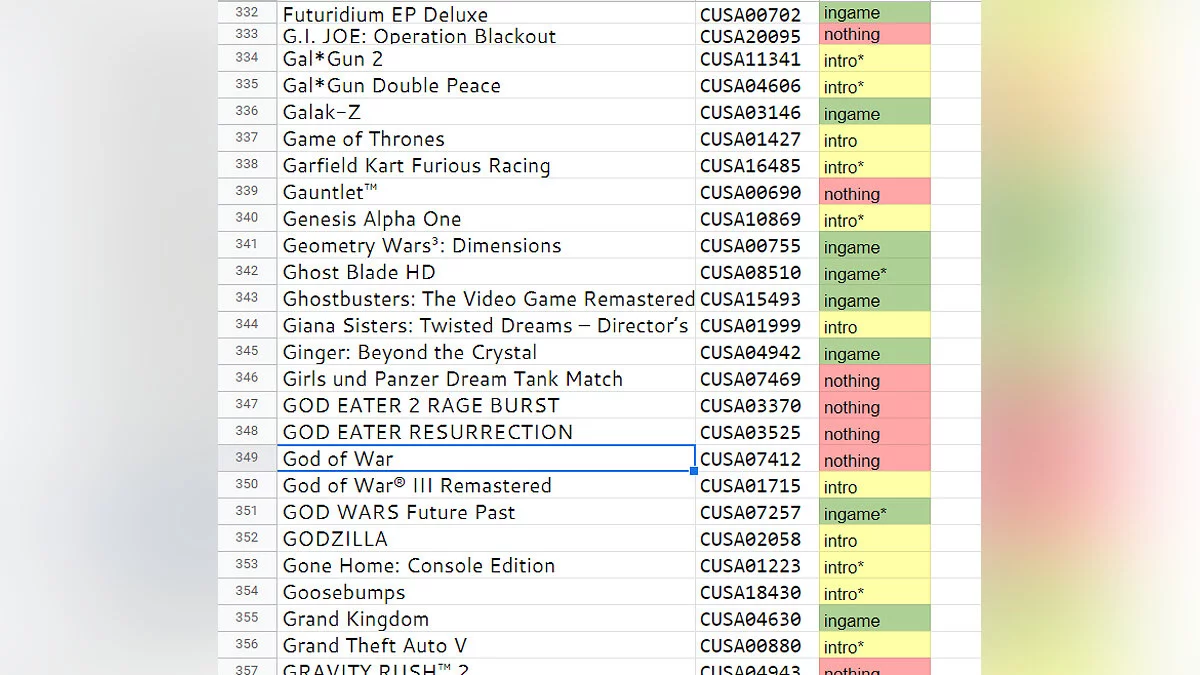The height and width of the screenshot is (675, 1200).
Task: Select Girls und Panzer Dream Tank Match
Action: coord(486,379)
